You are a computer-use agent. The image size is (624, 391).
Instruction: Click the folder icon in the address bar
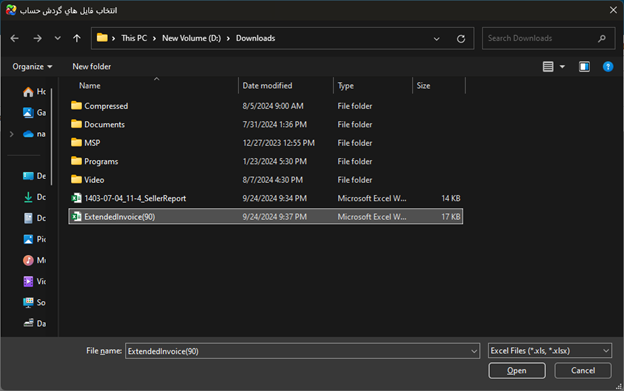pyautogui.click(x=102, y=38)
